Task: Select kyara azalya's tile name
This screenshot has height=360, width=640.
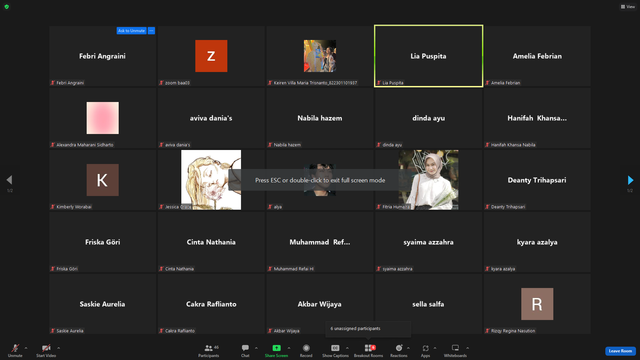Action: pyautogui.click(x=537, y=242)
